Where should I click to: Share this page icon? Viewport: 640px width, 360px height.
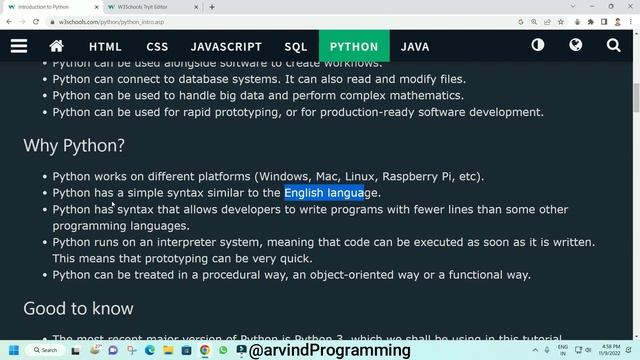pos(547,22)
